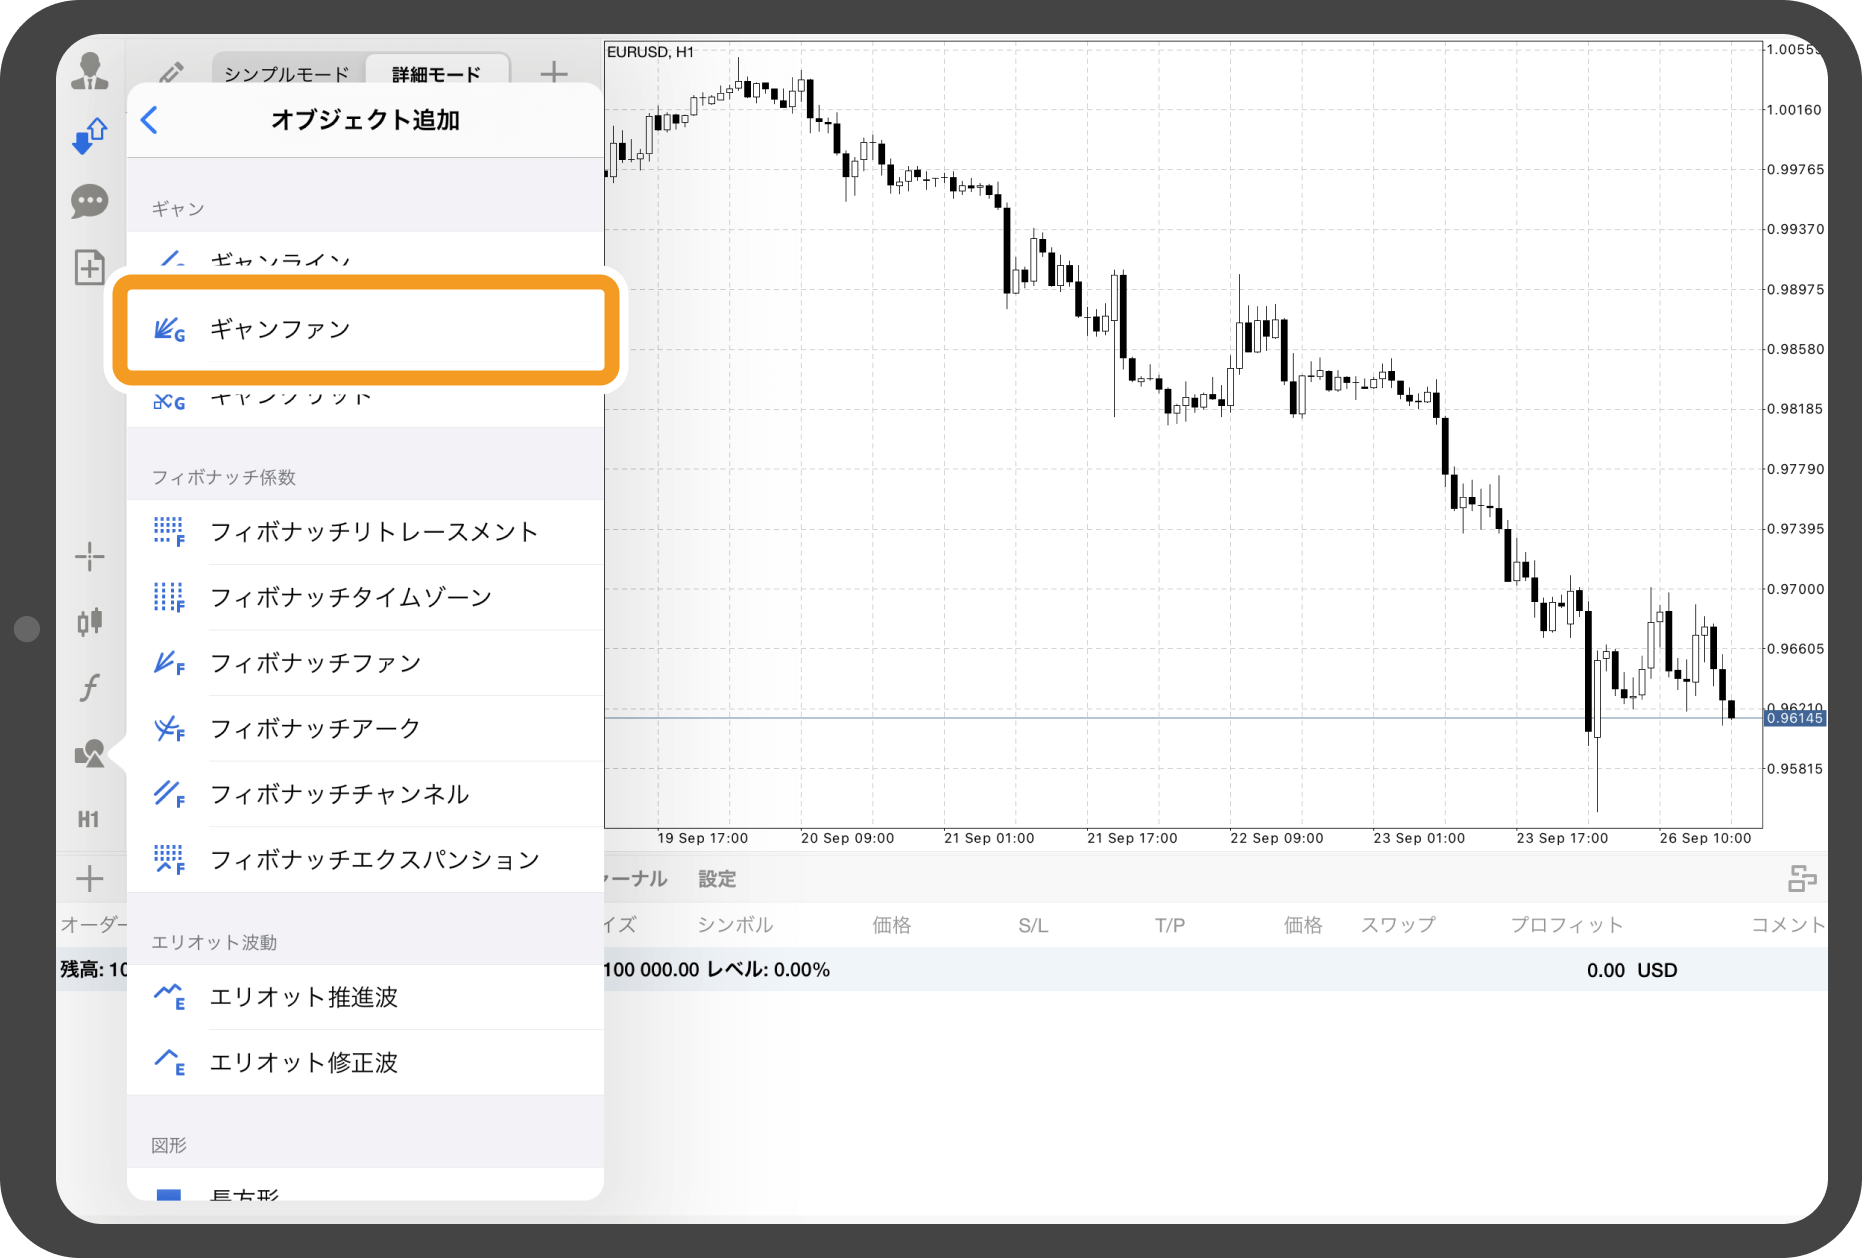Click the 0.00 USD profit value

click(x=1632, y=970)
